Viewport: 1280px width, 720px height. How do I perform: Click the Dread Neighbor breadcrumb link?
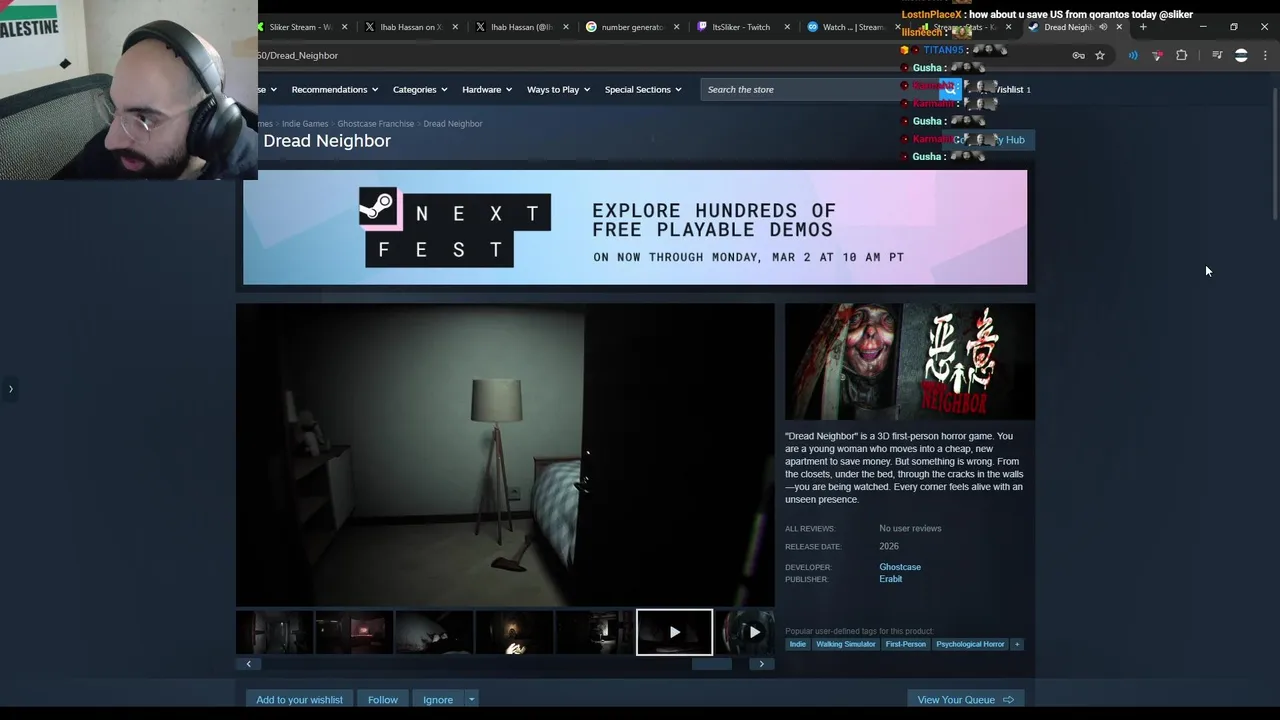pyautogui.click(x=453, y=124)
